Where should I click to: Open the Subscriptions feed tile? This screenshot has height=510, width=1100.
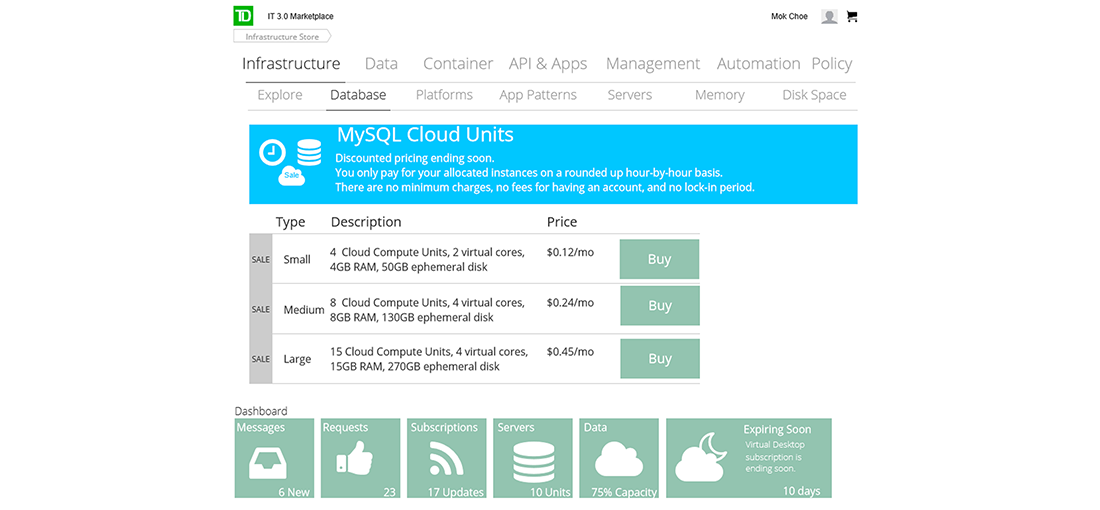pos(447,458)
